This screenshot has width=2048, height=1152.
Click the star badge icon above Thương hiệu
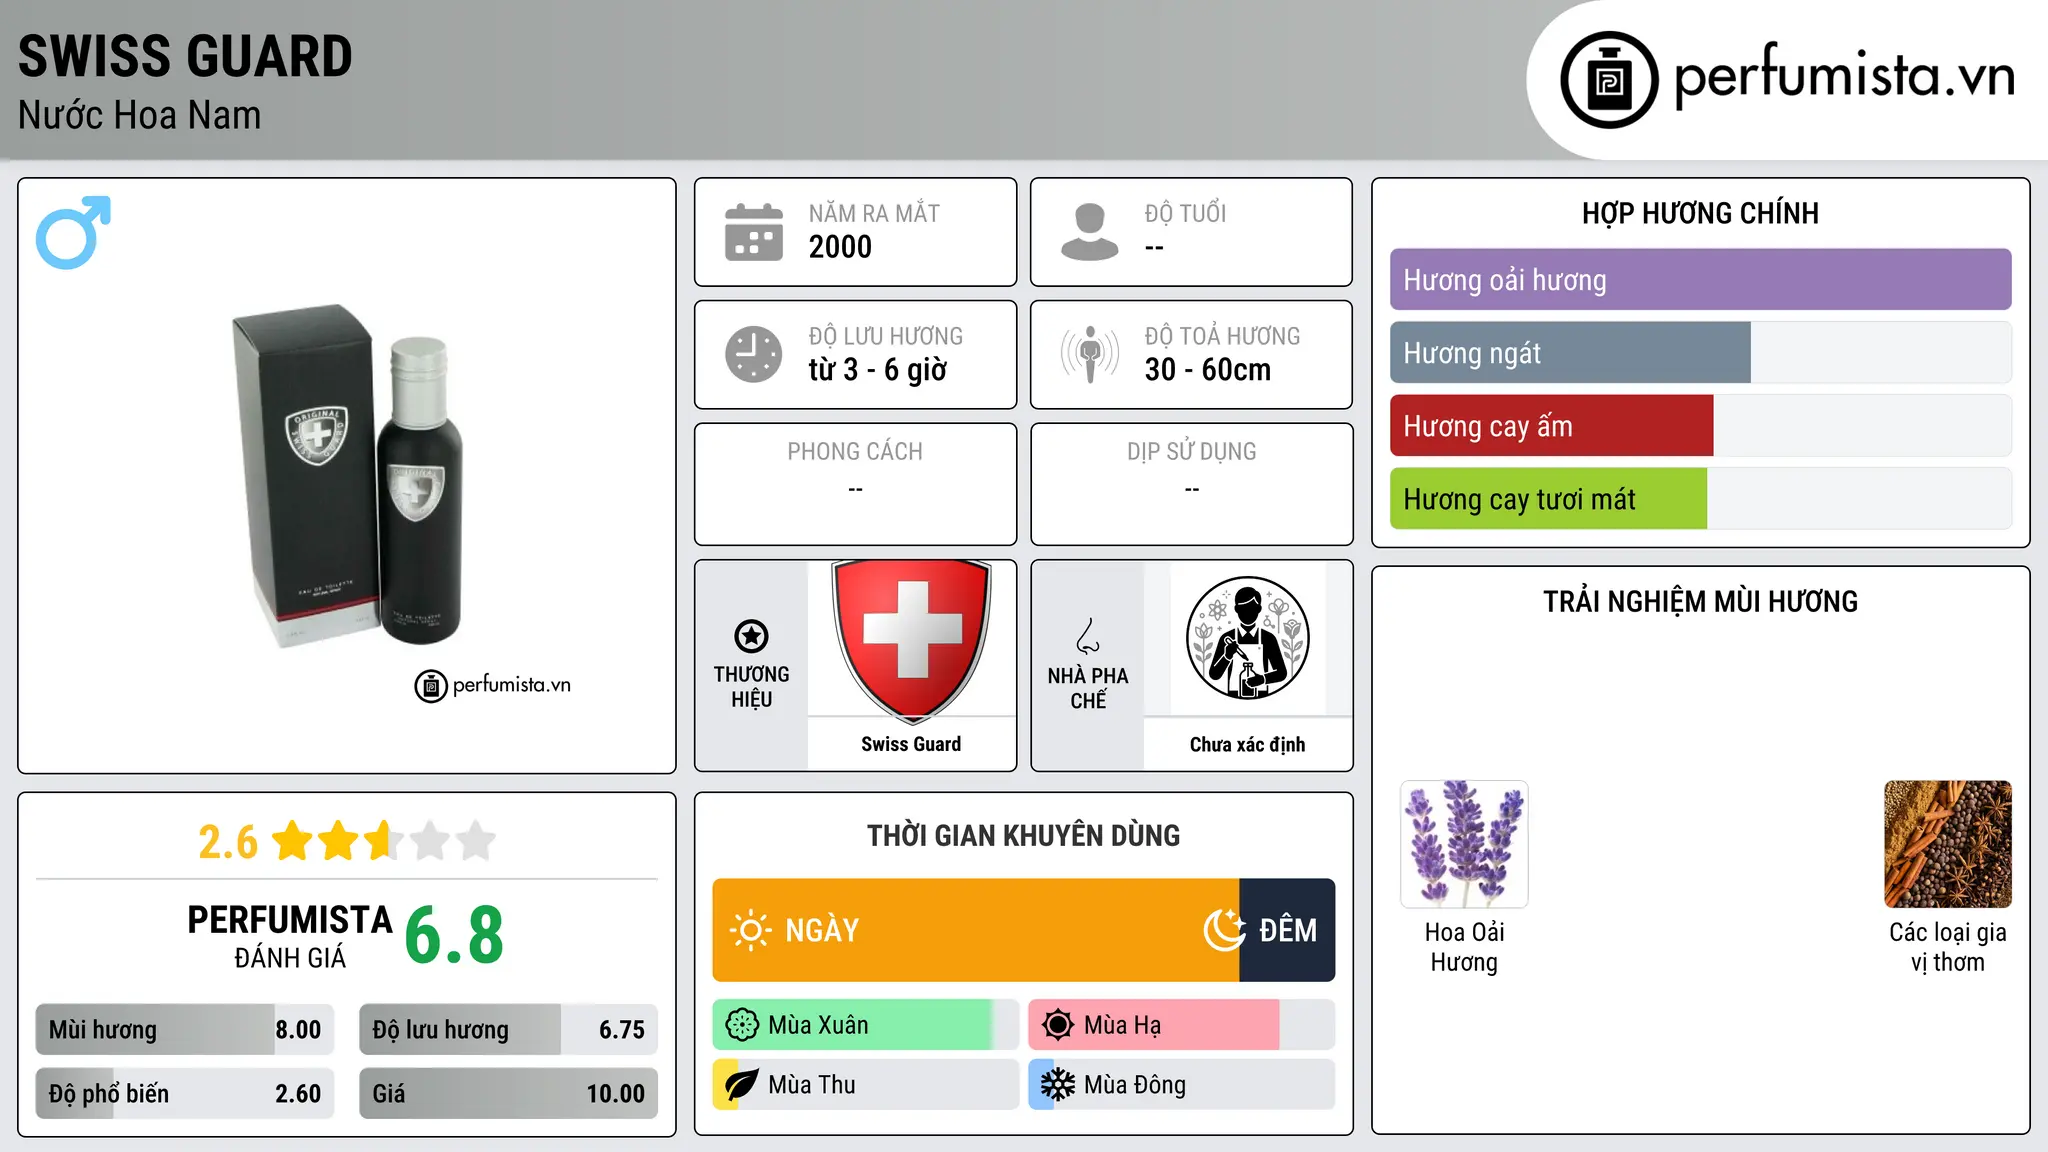click(x=751, y=636)
